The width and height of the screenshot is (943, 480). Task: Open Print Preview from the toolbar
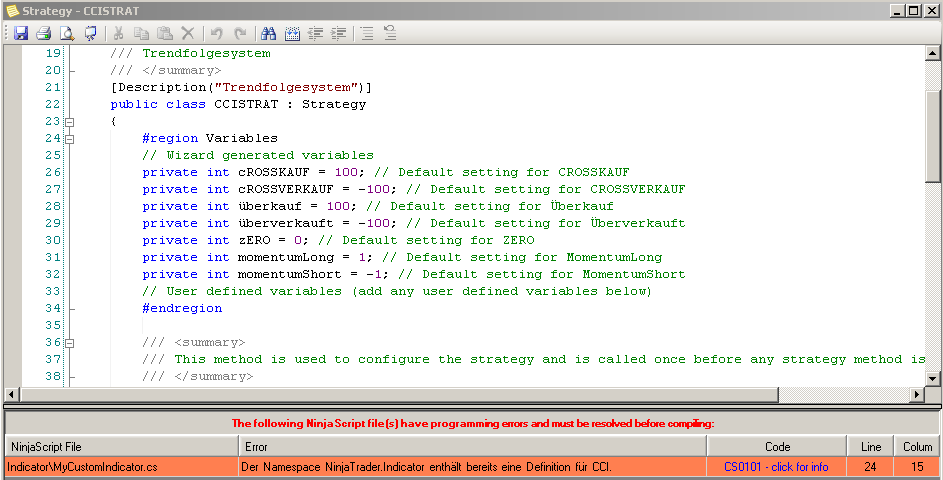[x=67, y=33]
